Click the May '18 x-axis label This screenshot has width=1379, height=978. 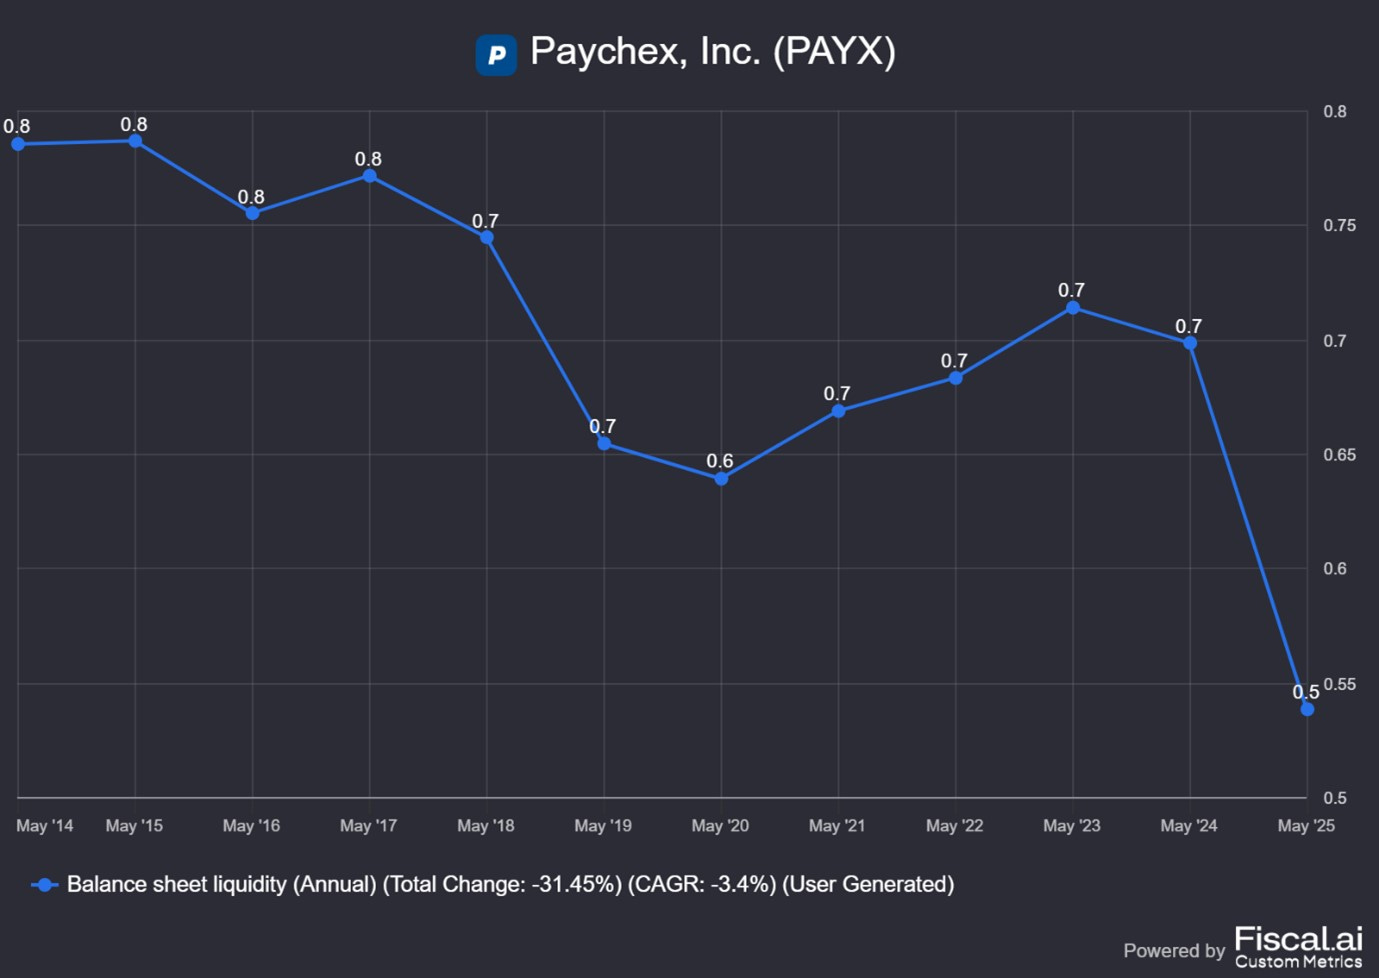(x=486, y=826)
